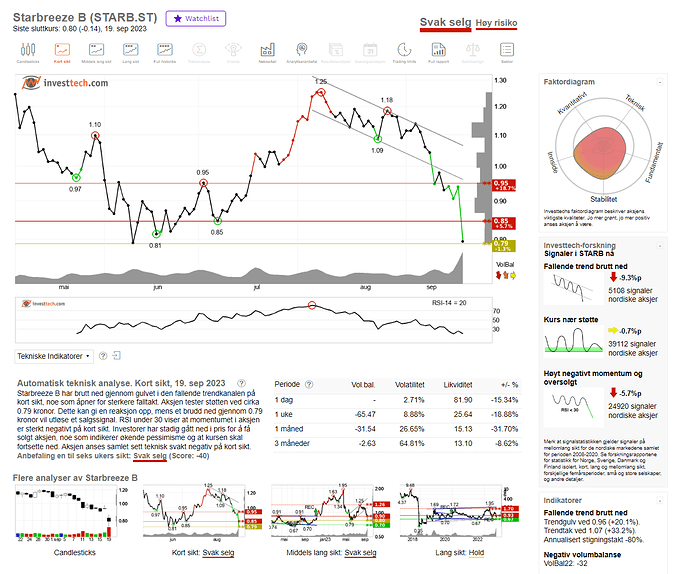Click Hold link under Lang sikt
The image size is (690, 574).
coord(476,552)
